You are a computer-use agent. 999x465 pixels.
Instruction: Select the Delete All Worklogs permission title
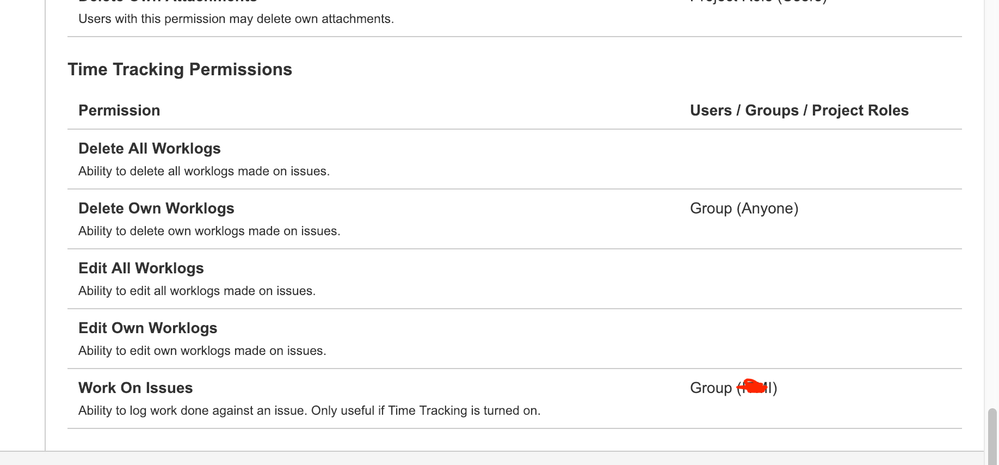(149, 148)
